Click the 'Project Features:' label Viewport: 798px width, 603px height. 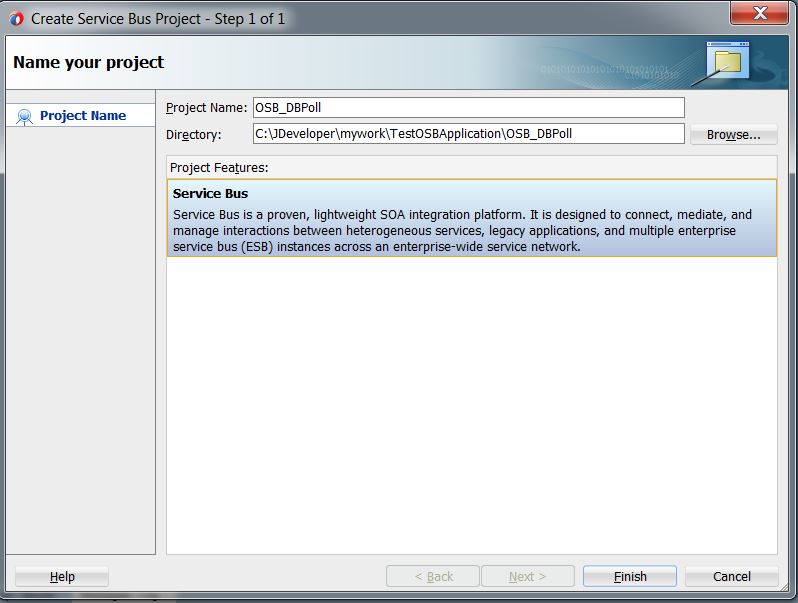pyautogui.click(x=219, y=168)
